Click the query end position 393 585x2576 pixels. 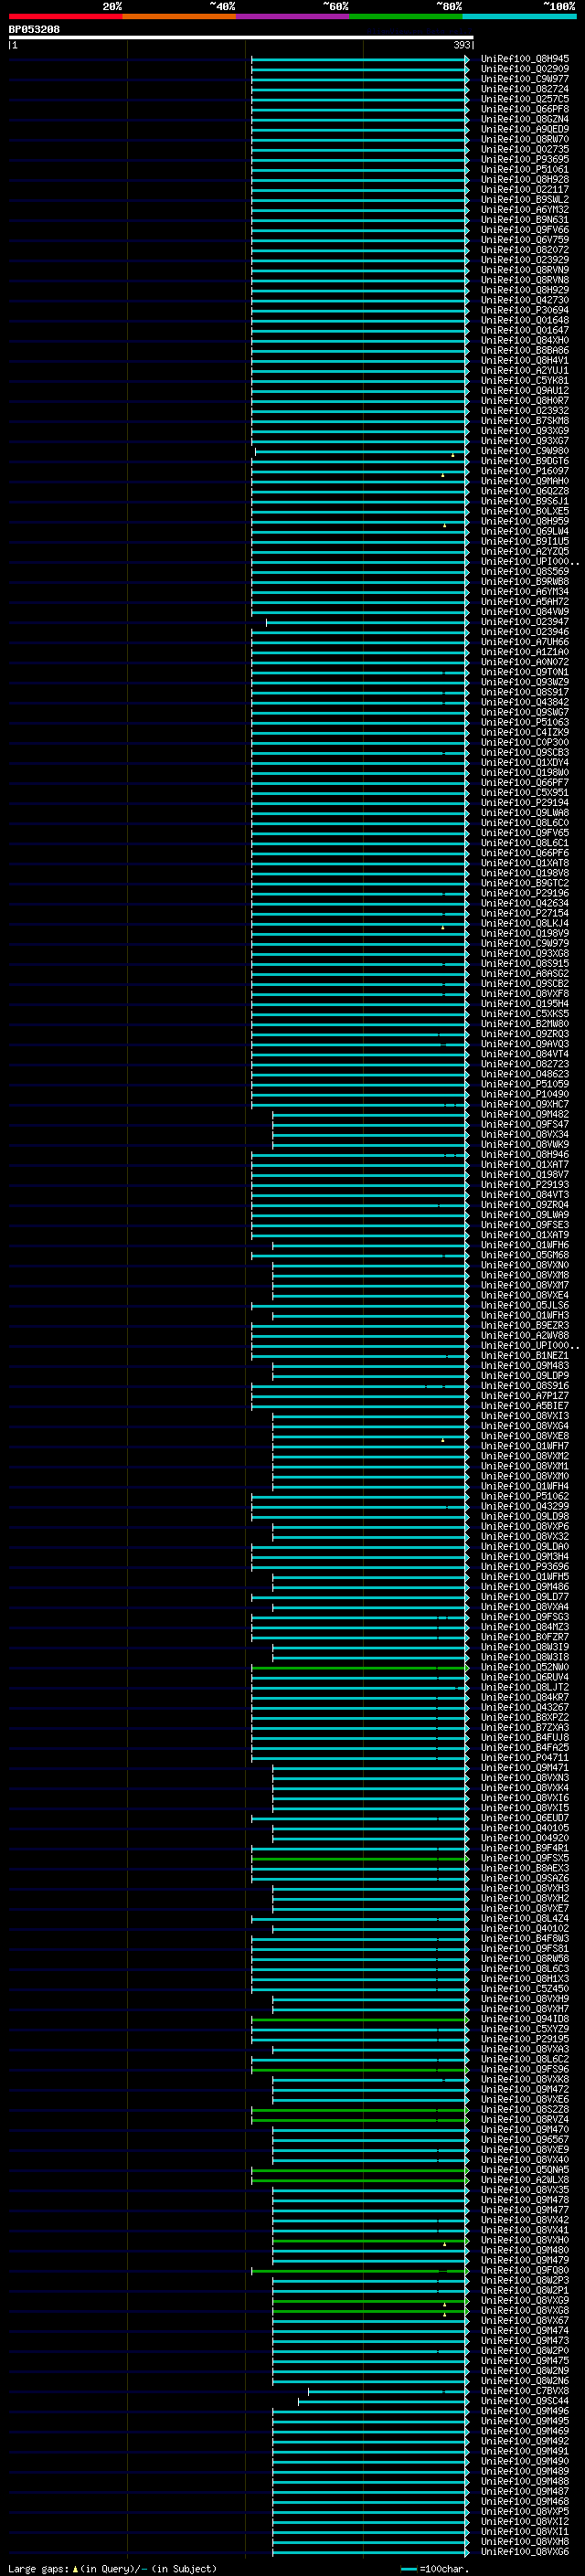462,45
